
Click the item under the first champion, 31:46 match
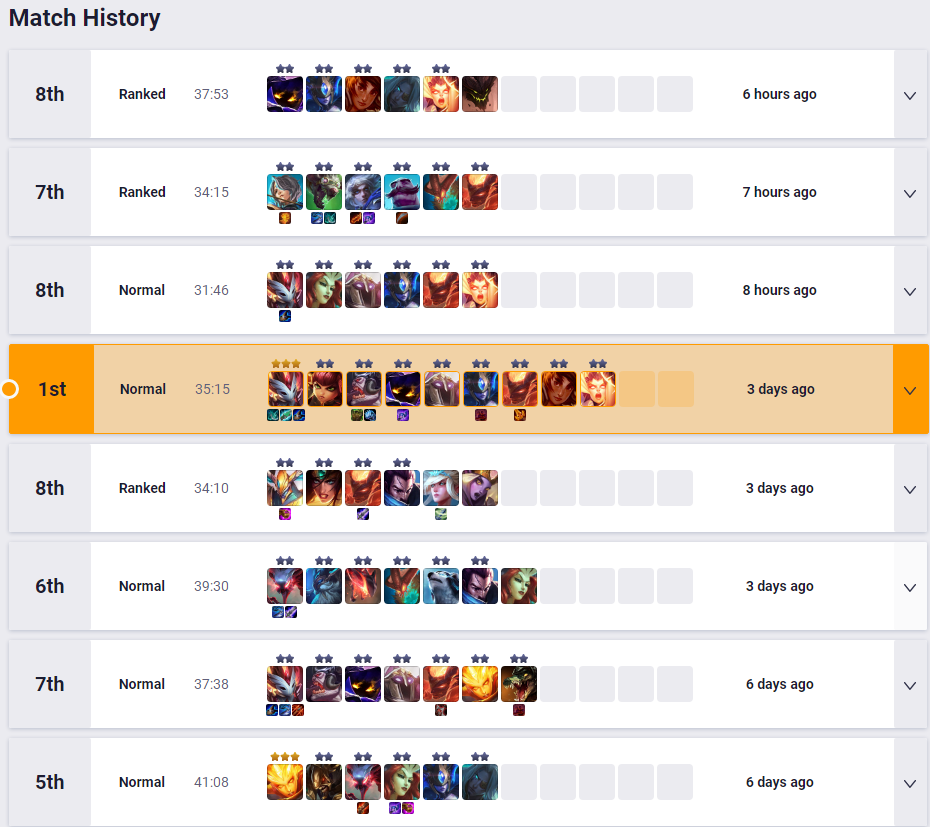click(x=285, y=316)
